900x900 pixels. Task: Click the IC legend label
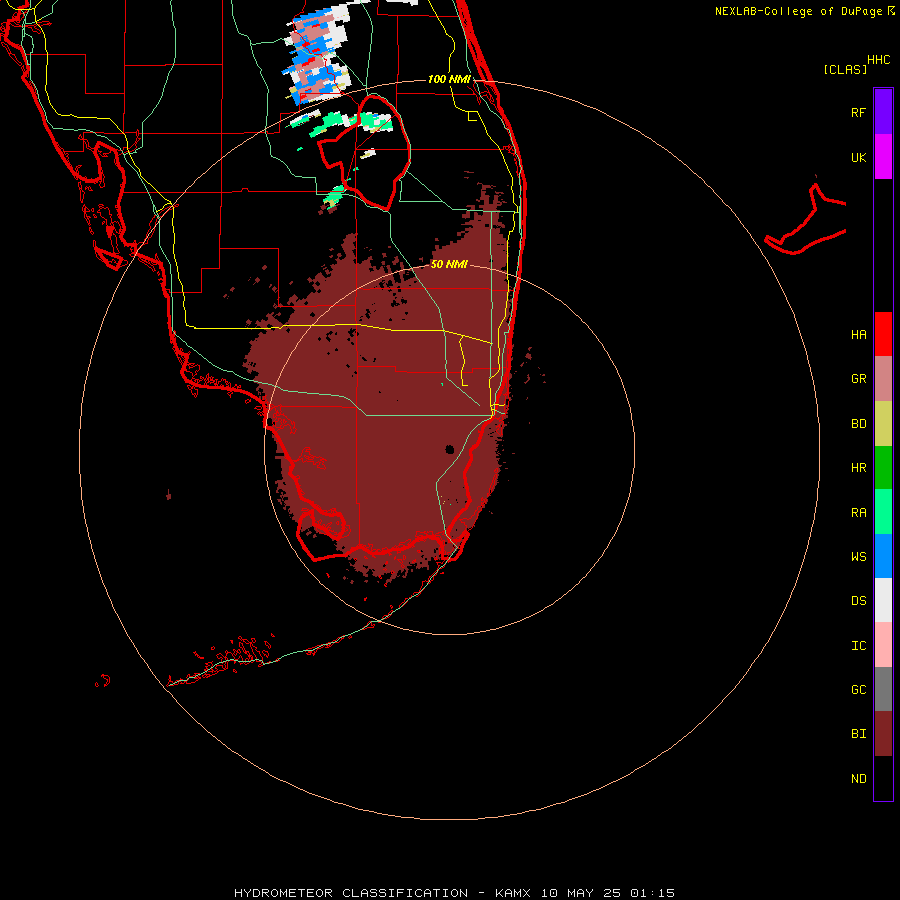[x=858, y=645]
